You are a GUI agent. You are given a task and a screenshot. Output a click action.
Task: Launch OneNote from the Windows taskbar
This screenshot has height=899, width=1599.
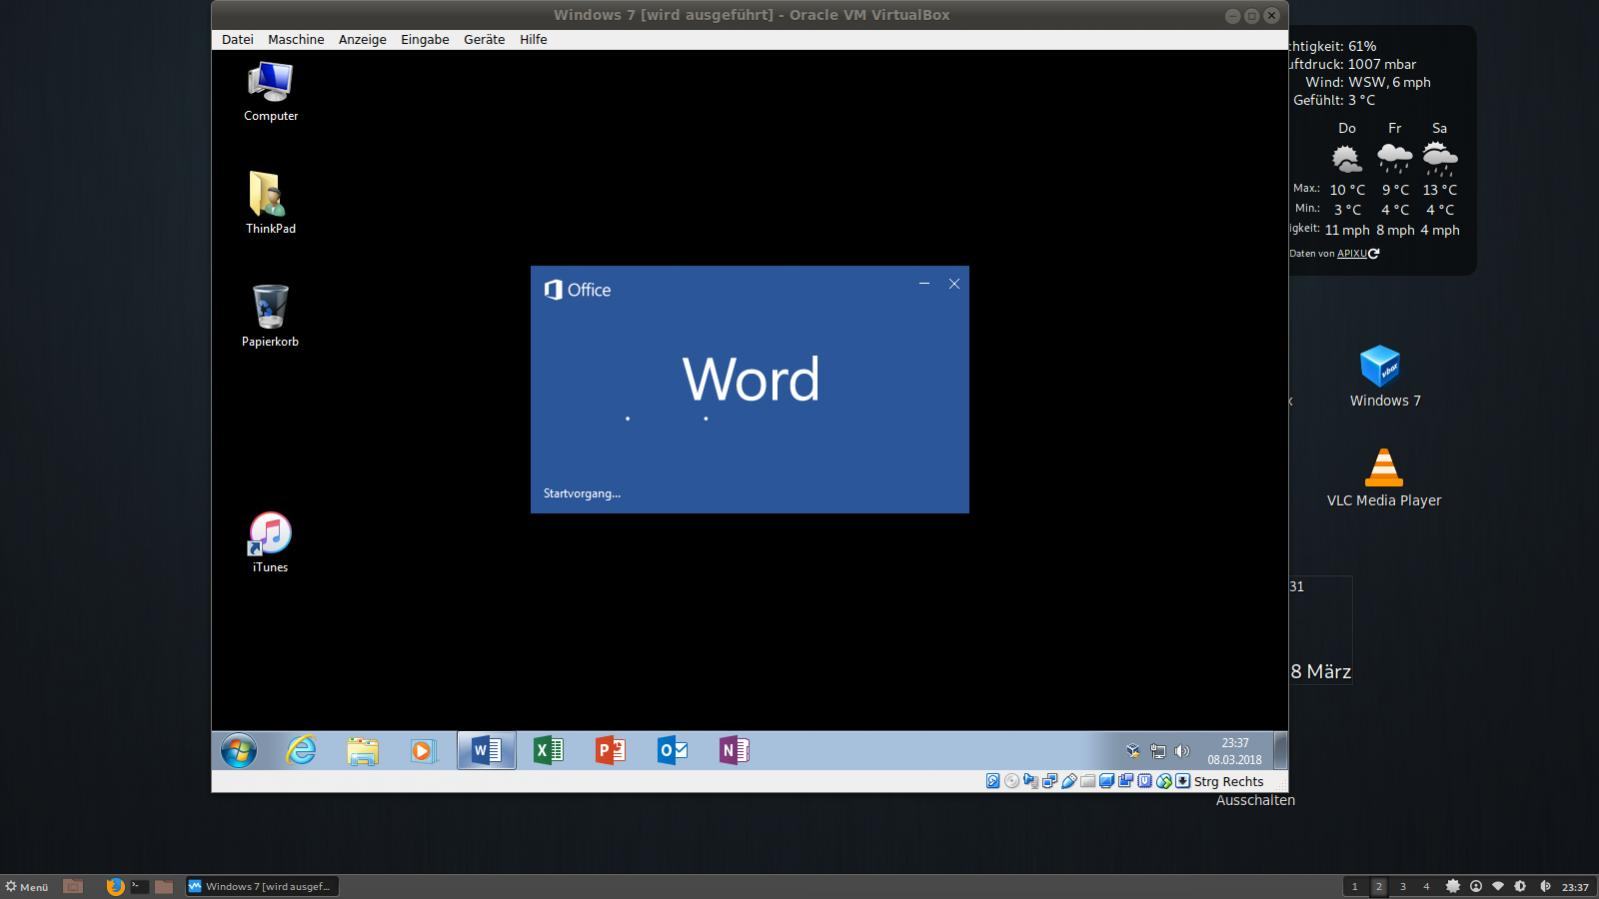click(x=734, y=750)
